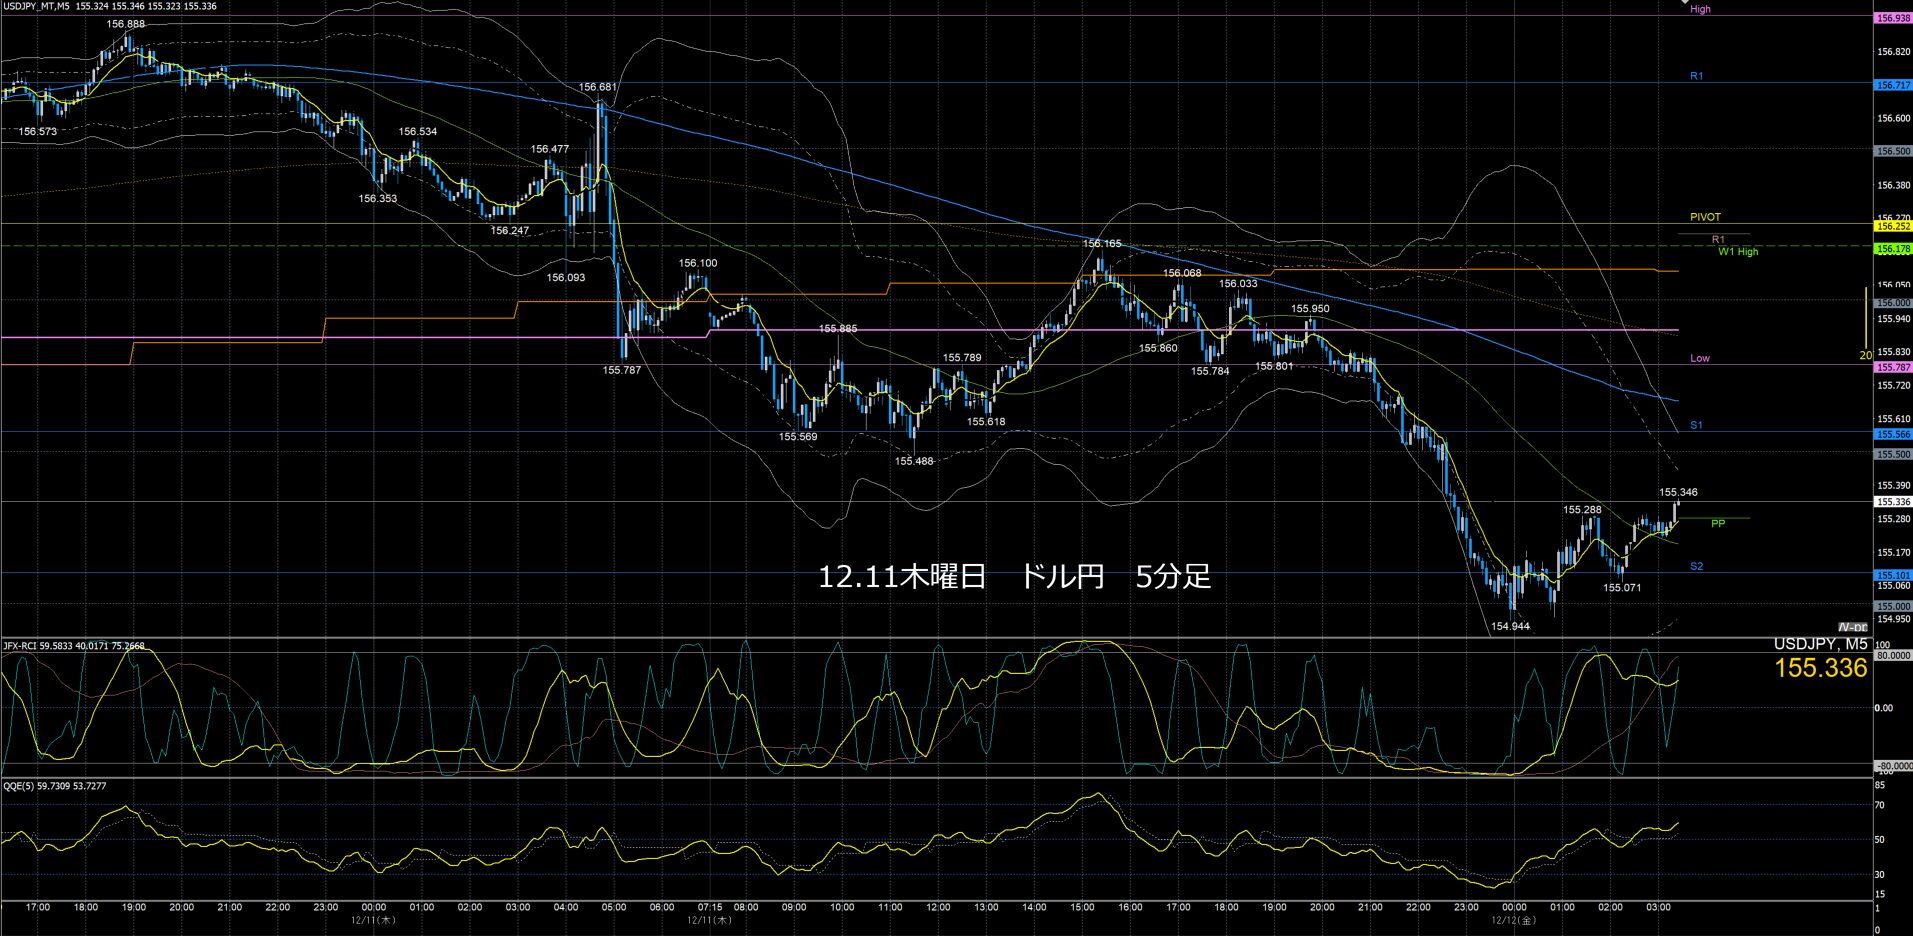The width and height of the screenshot is (1913, 936).
Task: Select the green PP marker label
Action: coord(1717,523)
